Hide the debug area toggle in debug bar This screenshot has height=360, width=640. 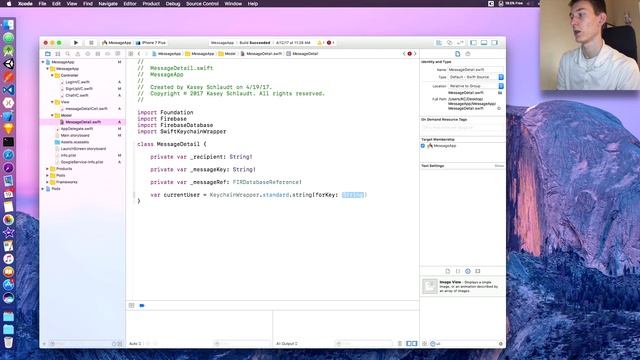(131, 305)
